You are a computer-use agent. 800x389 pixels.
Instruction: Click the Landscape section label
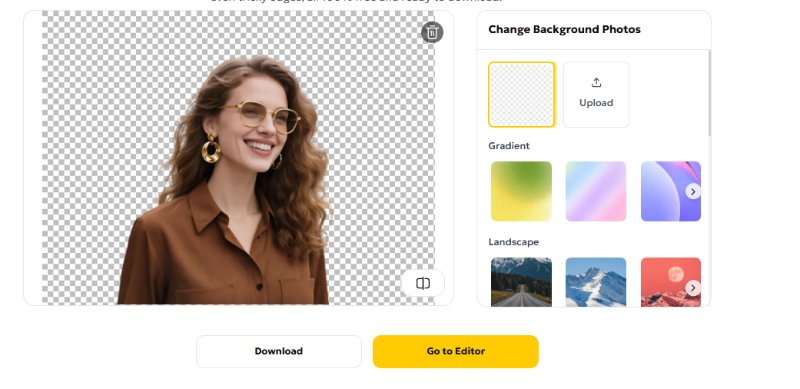513,242
